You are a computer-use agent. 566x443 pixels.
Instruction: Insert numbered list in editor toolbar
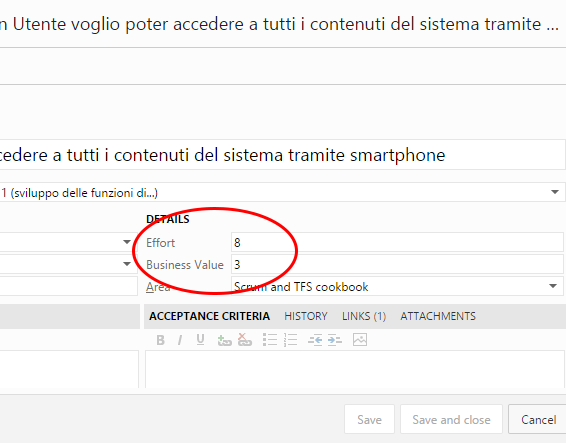(291, 340)
